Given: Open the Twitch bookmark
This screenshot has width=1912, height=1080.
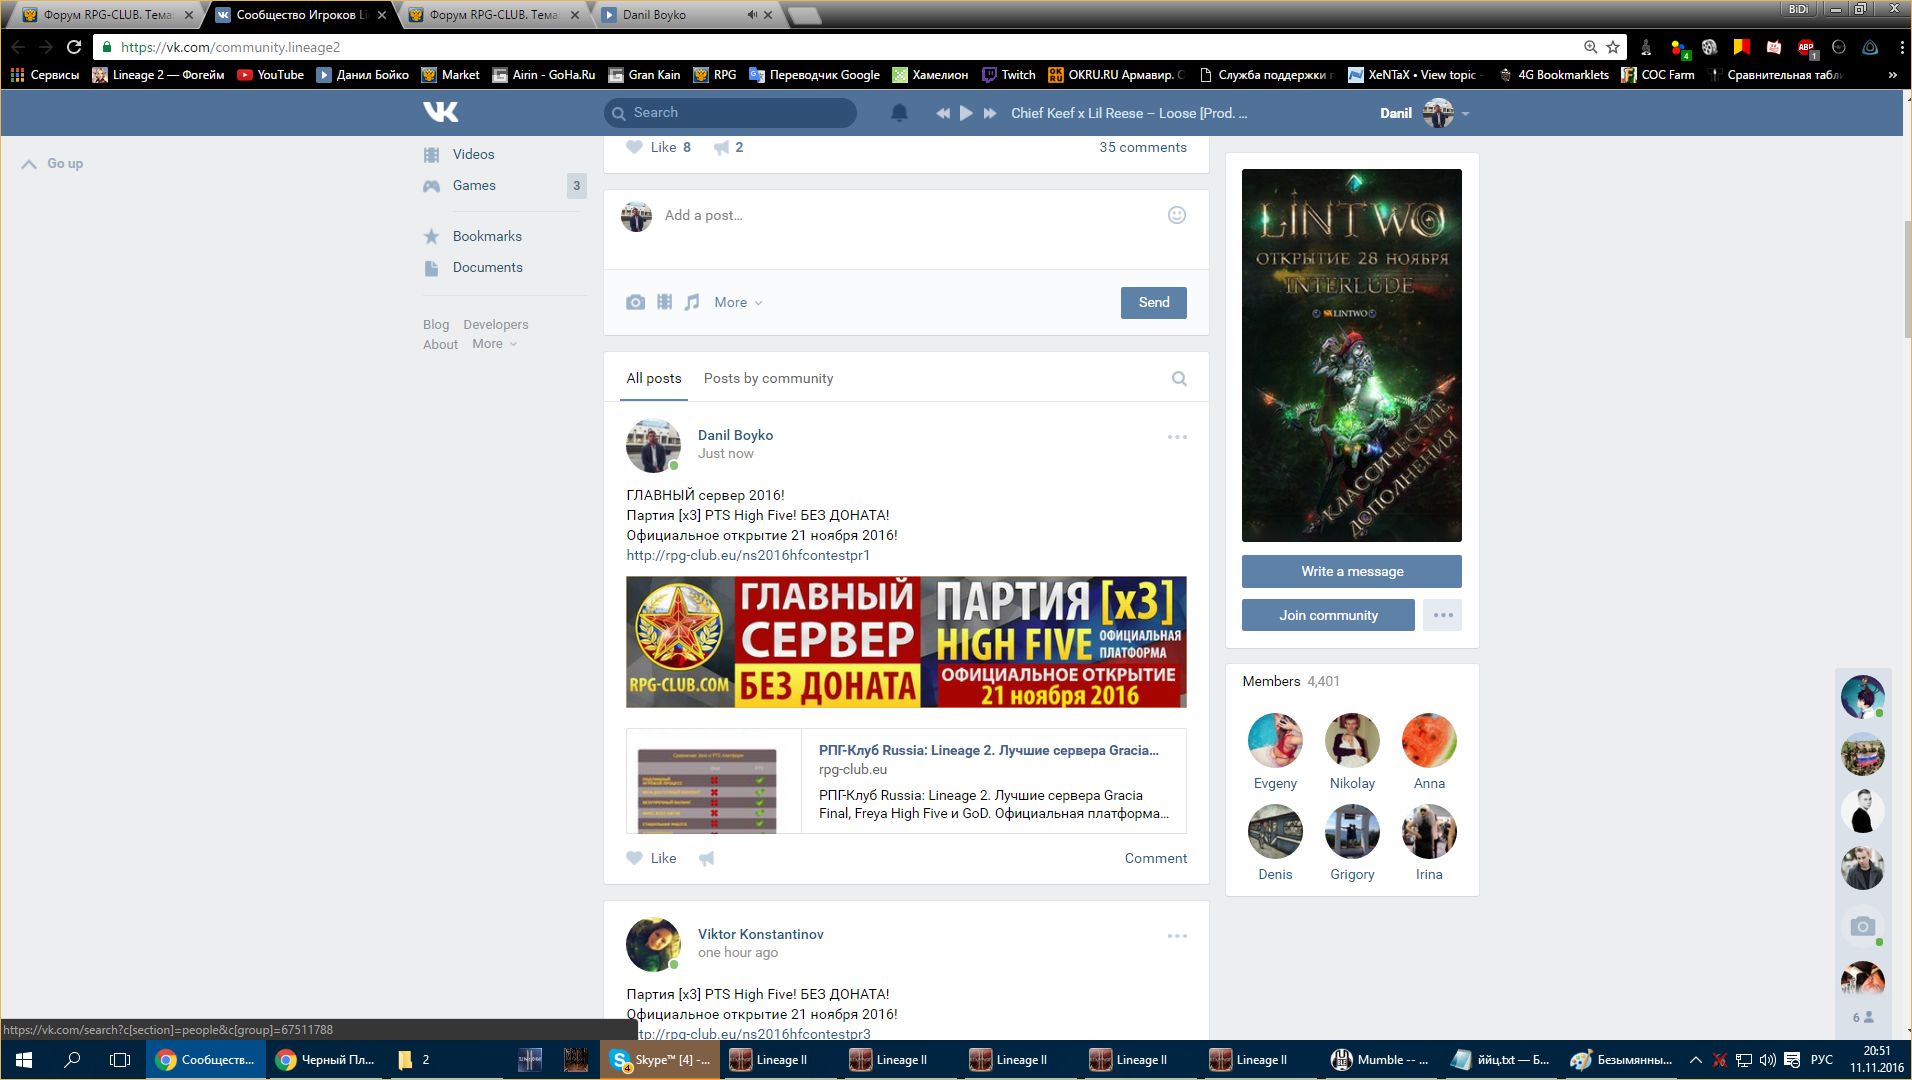Looking at the screenshot, I should [x=1008, y=75].
